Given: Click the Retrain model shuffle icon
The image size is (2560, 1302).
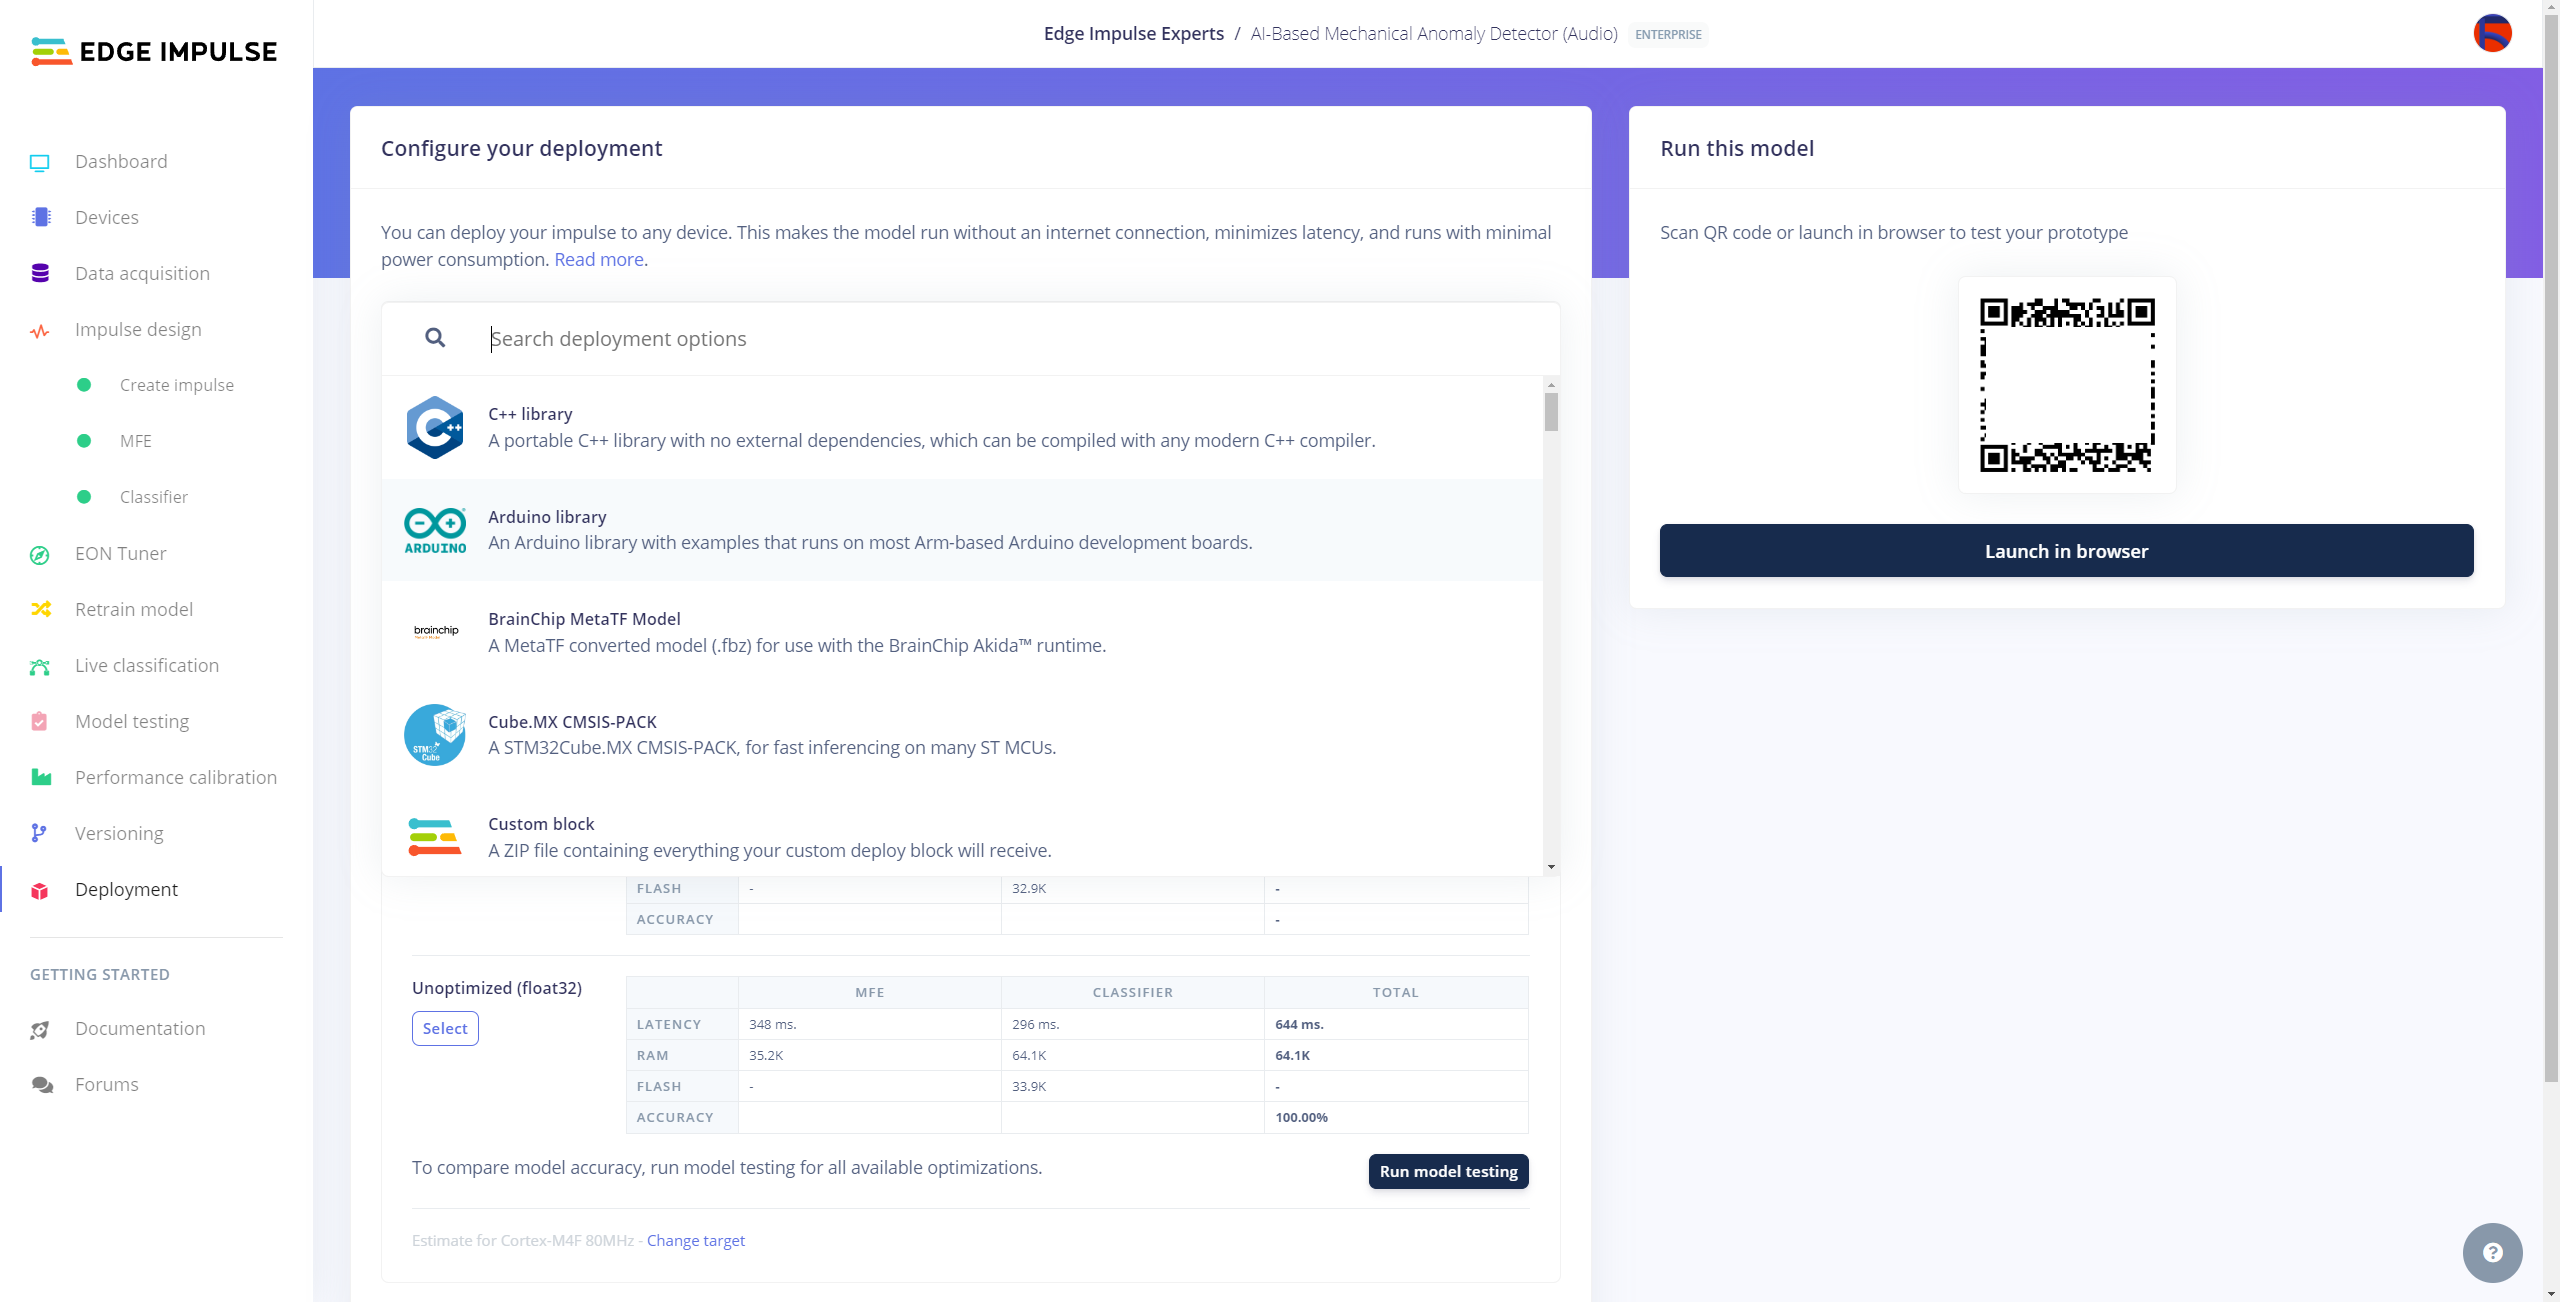Looking at the screenshot, I should click(41, 609).
